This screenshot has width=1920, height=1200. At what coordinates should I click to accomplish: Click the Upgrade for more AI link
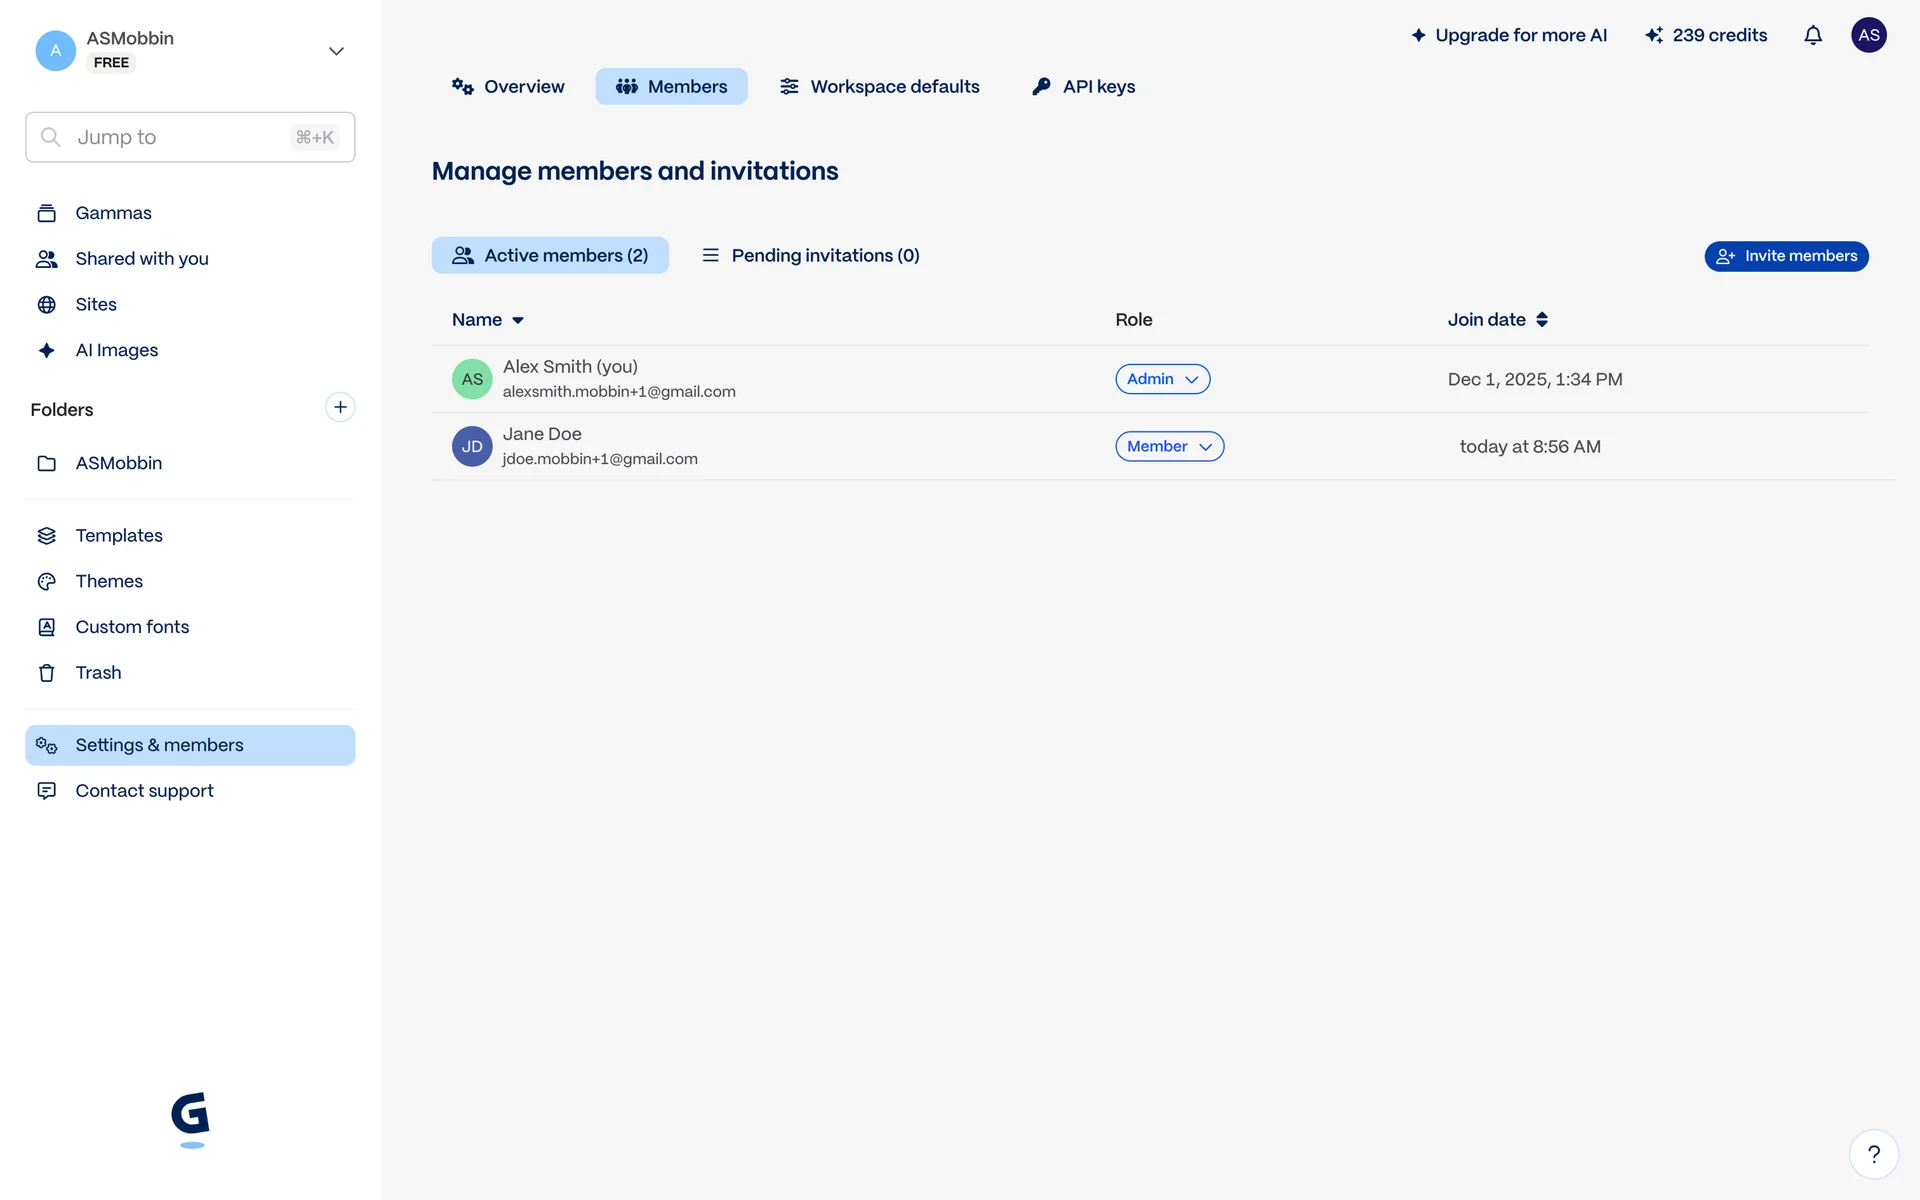[1509, 35]
